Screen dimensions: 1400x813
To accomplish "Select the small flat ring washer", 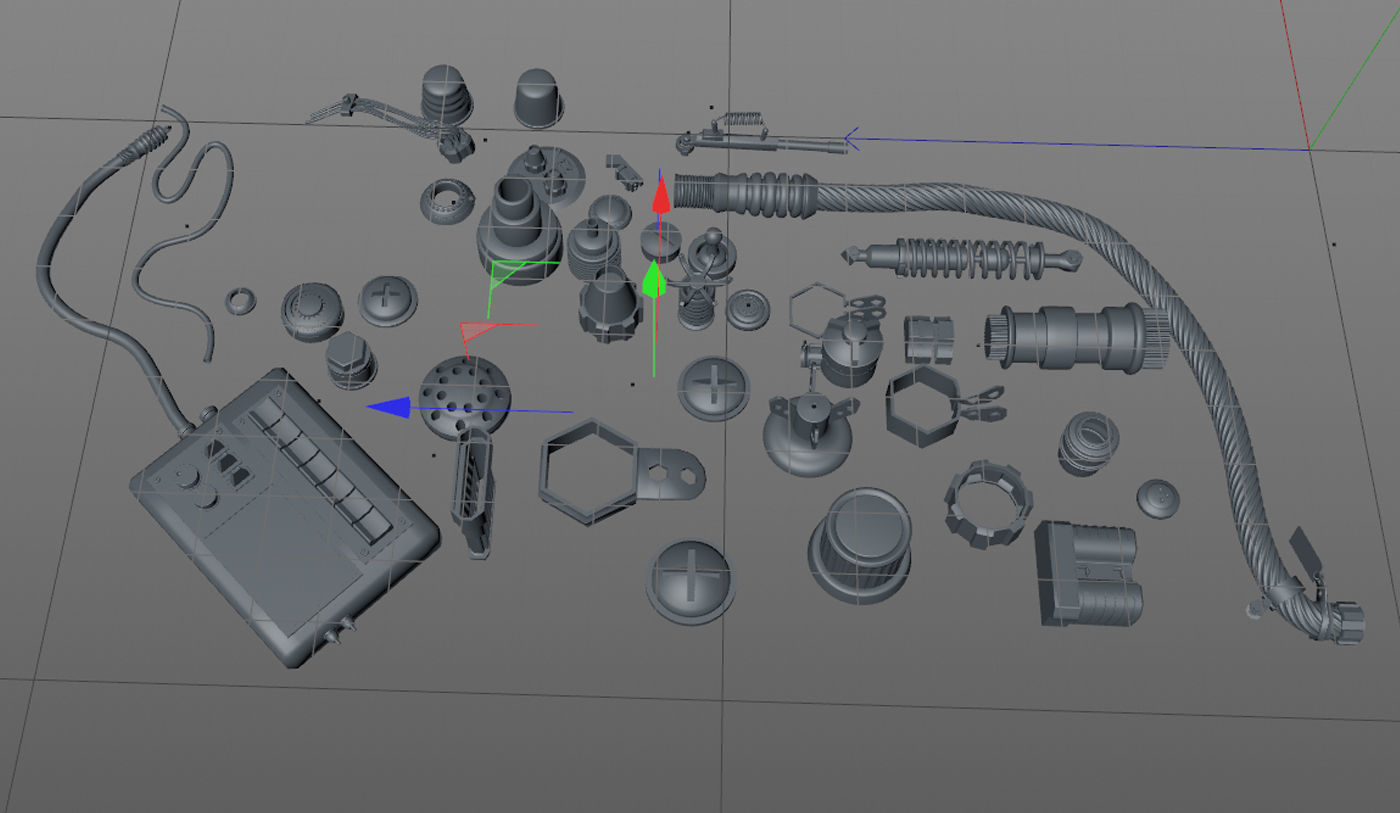I will click(240, 300).
